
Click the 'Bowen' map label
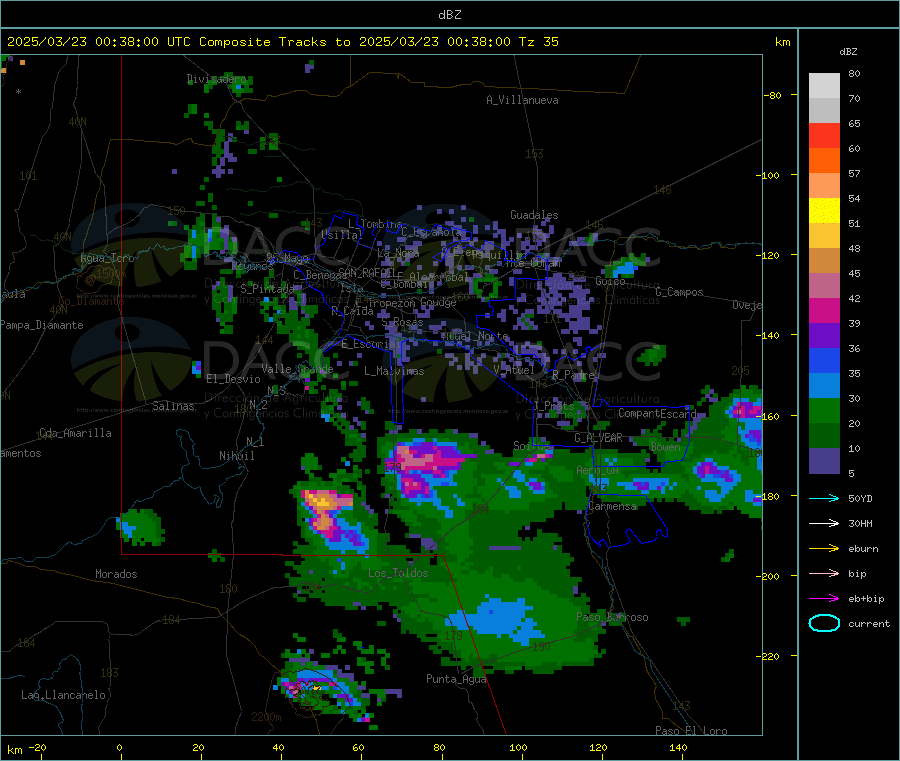click(x=665, y=446)
